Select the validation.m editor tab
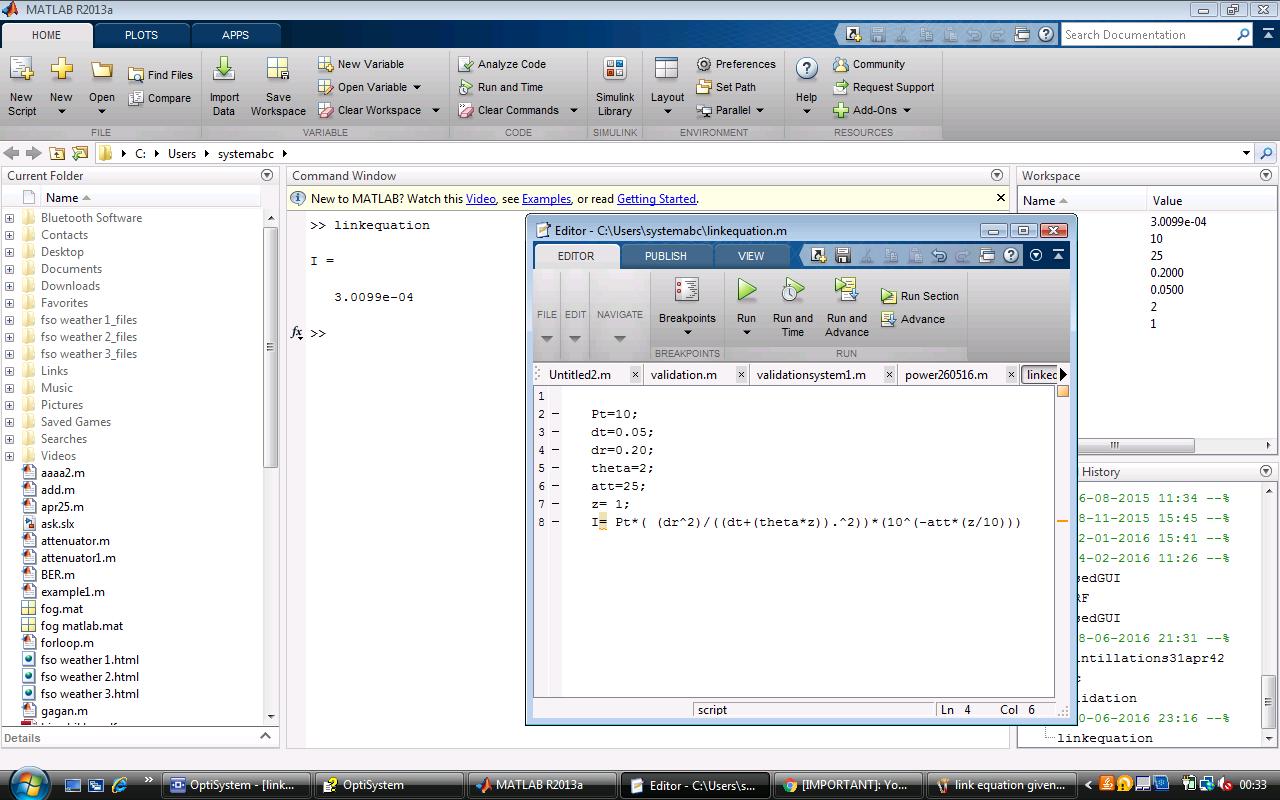Screen dimensions: 1280x800 coord(683,375)
